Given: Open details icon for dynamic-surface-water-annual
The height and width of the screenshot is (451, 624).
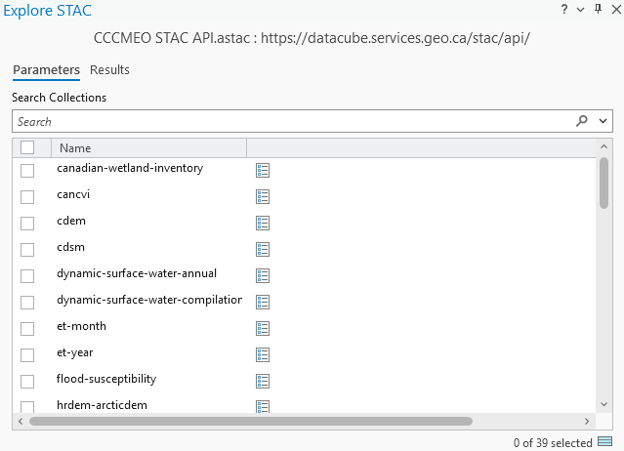Looking at the screenshot, I should [263, 275].
